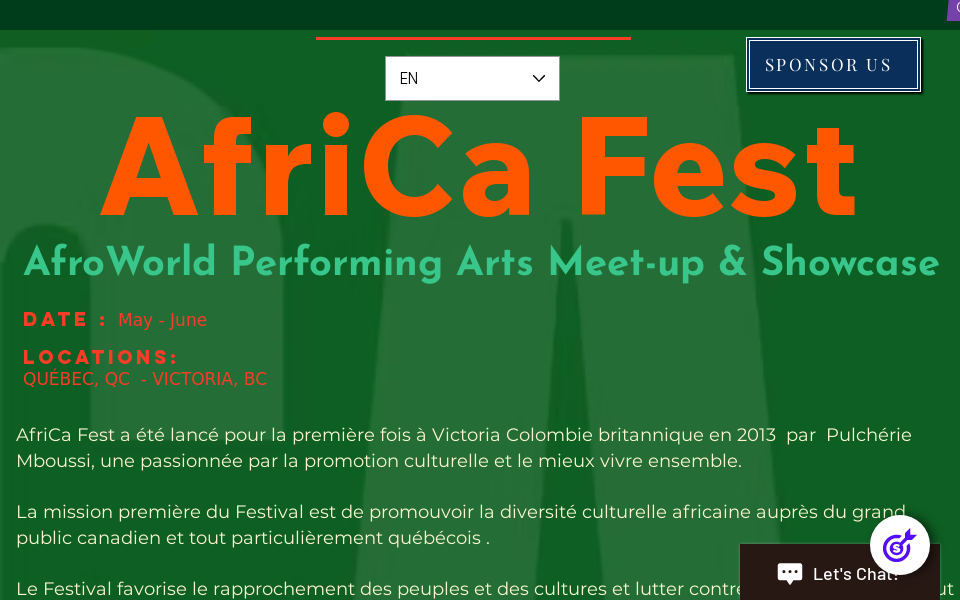Click the SPONSOR US button

point(832,64)
